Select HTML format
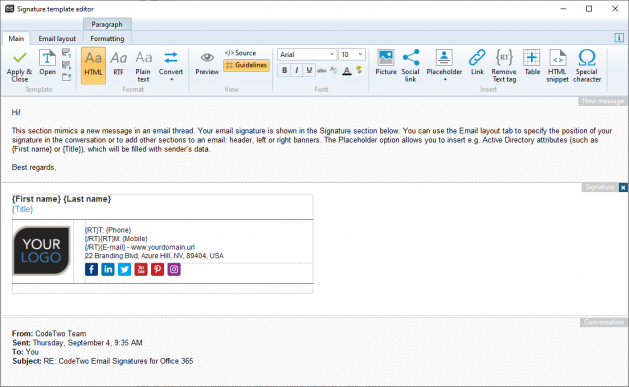 click(x=93, y=65)
